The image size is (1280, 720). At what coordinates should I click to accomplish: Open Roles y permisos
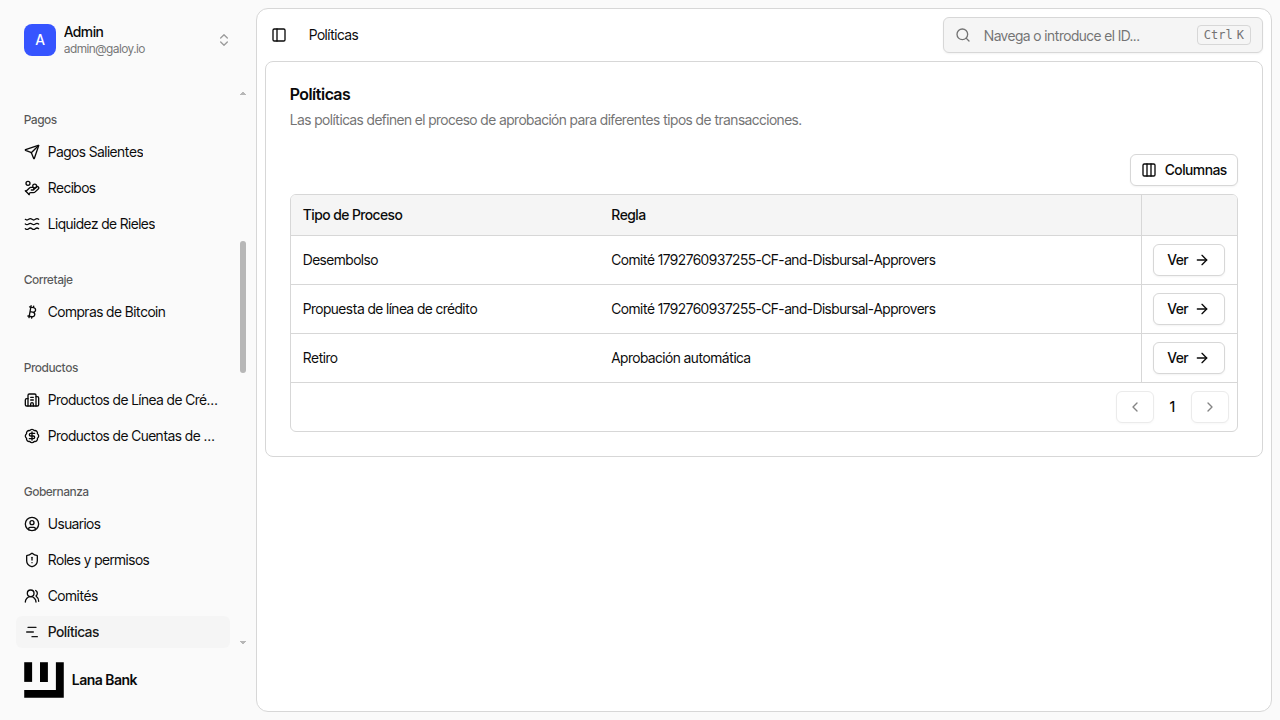[x=123, y=560]
